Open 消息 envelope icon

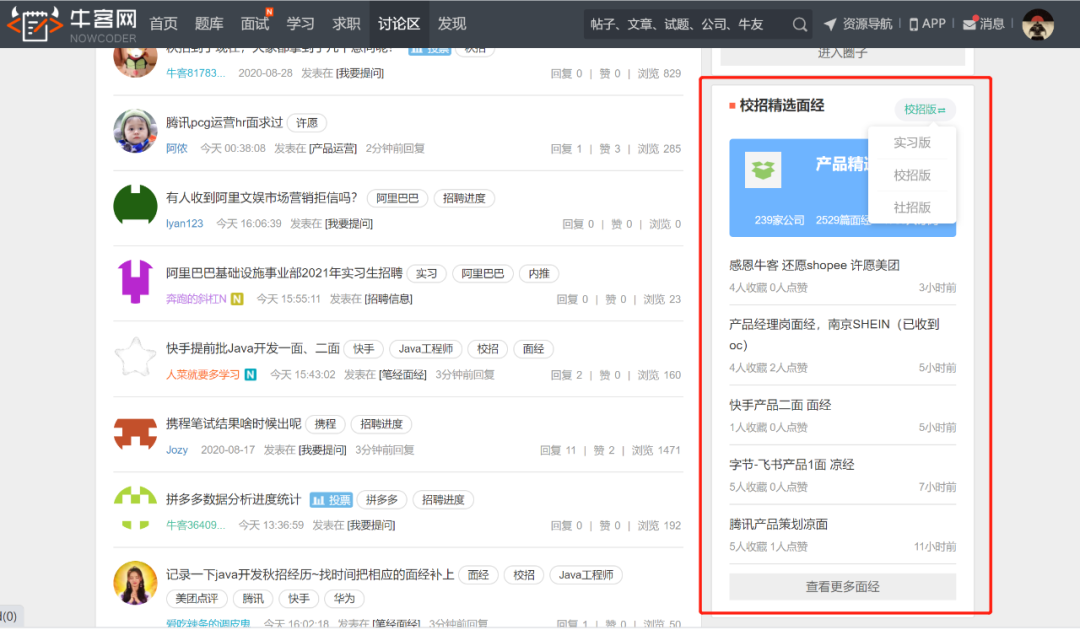970,23
